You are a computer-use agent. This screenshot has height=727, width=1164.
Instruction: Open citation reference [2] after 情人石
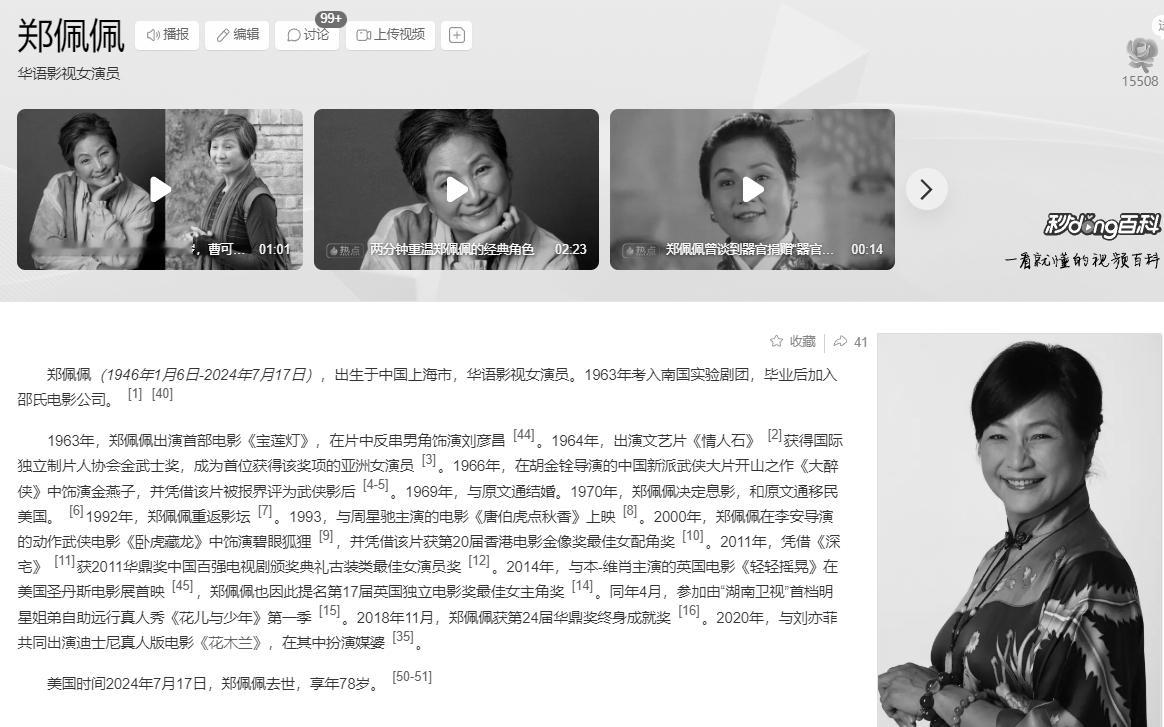pos(775,435)
